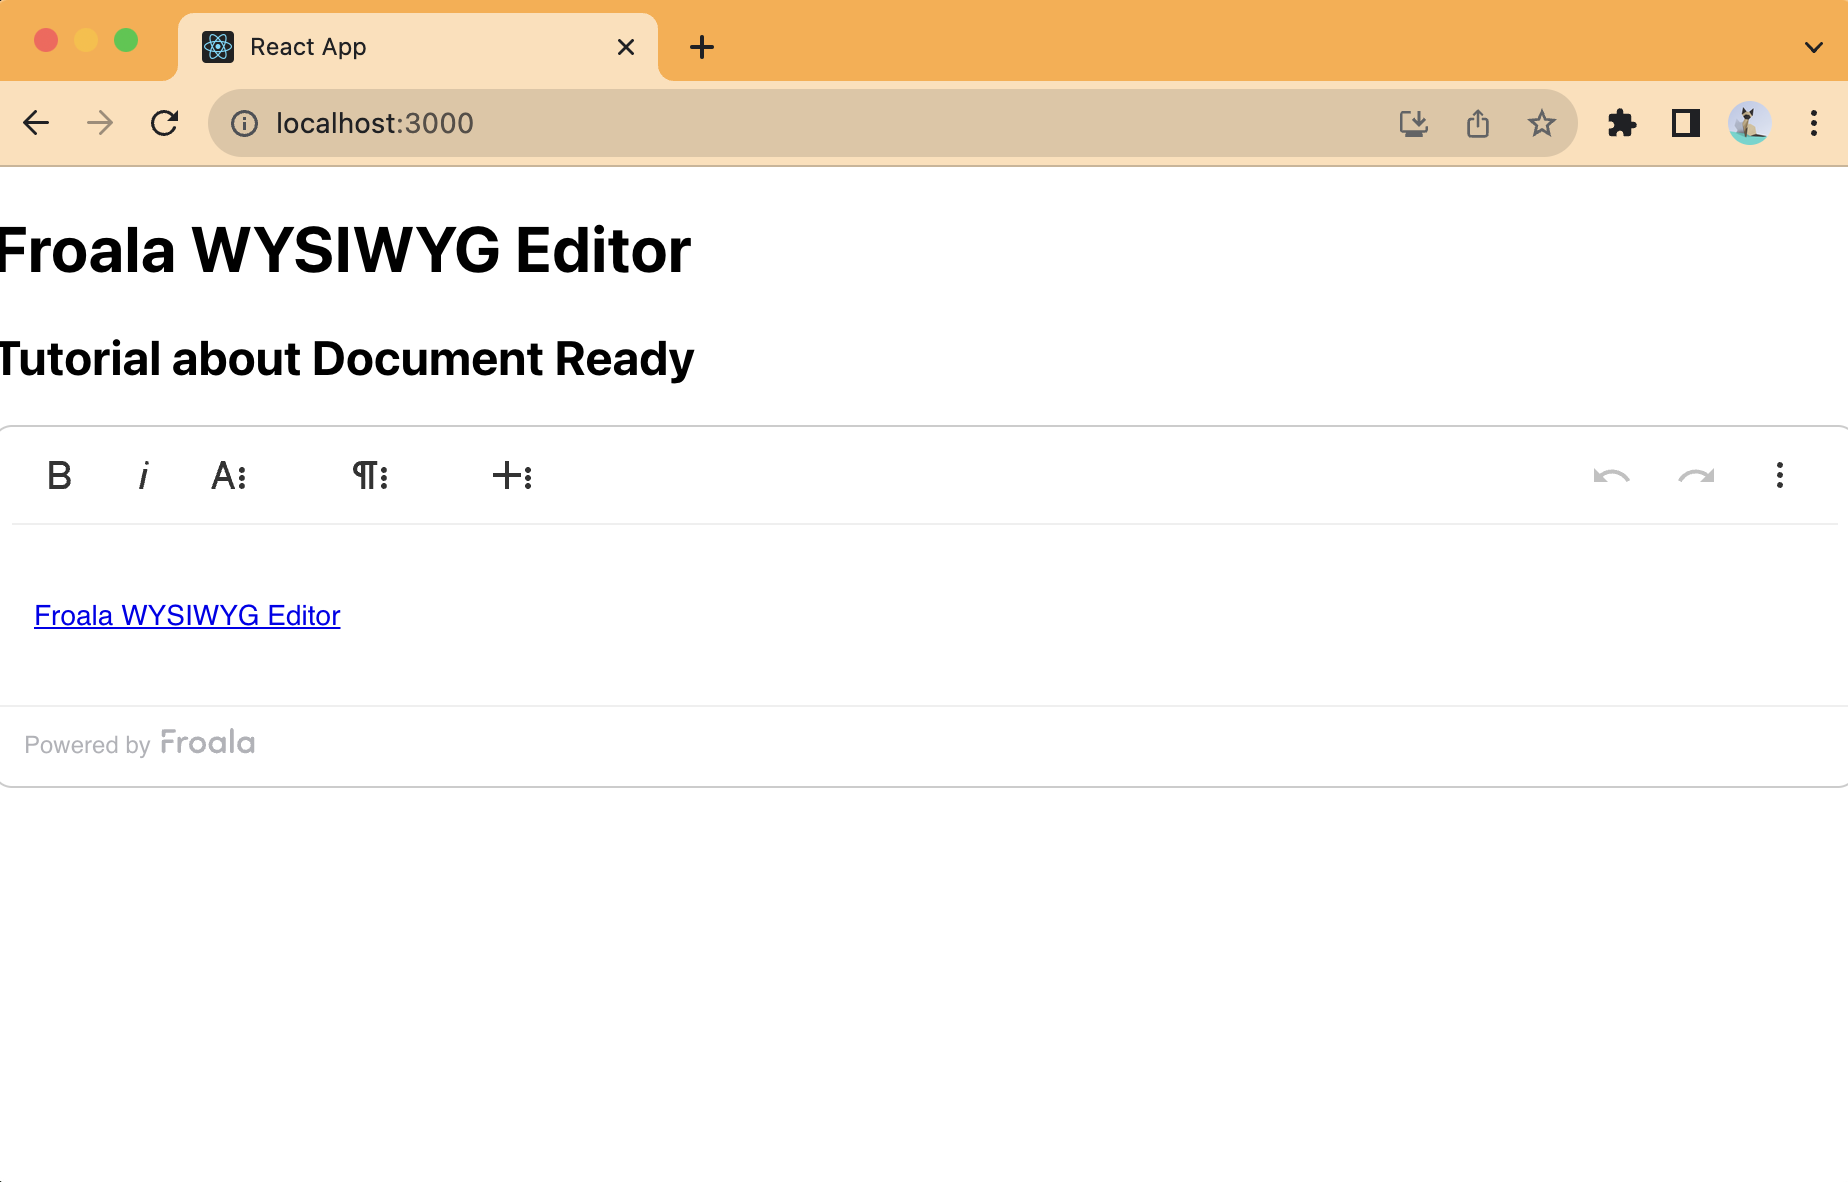The width and height of the screenshot is (1848, 1182).
Task: Click the install site icon near address bar
Action: [1413, 123]
